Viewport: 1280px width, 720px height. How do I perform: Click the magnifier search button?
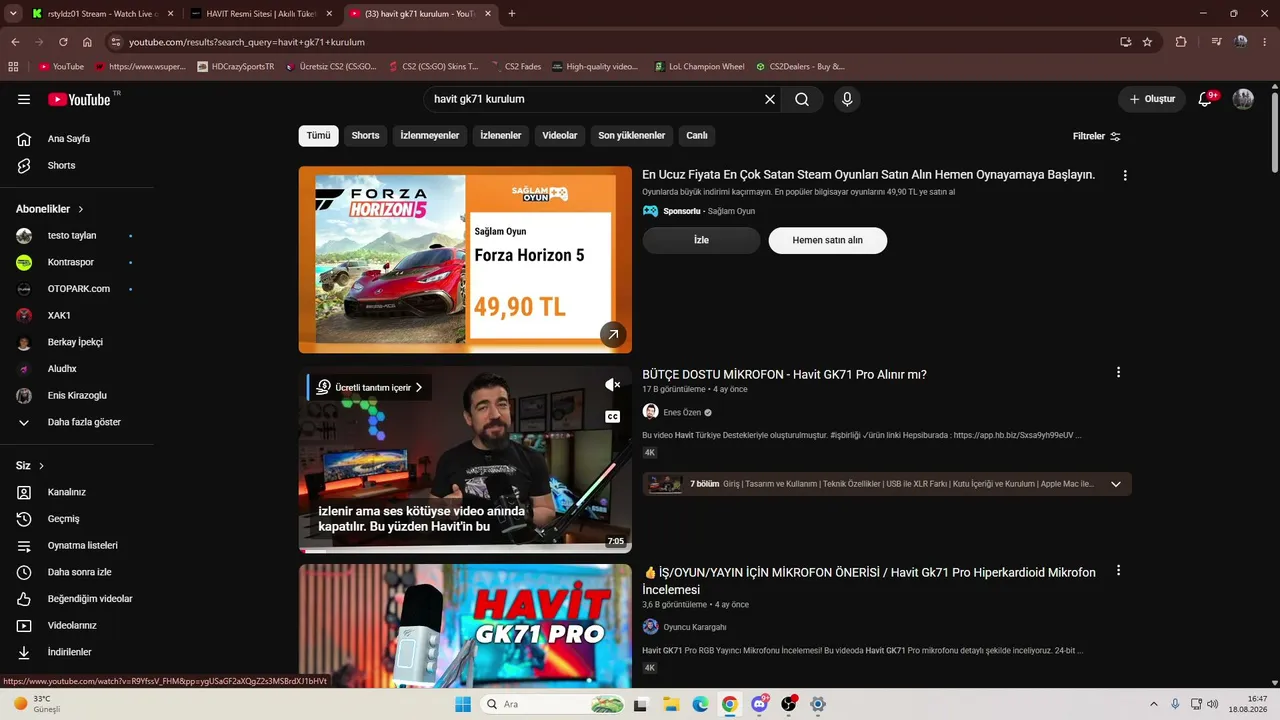(802, 99)
